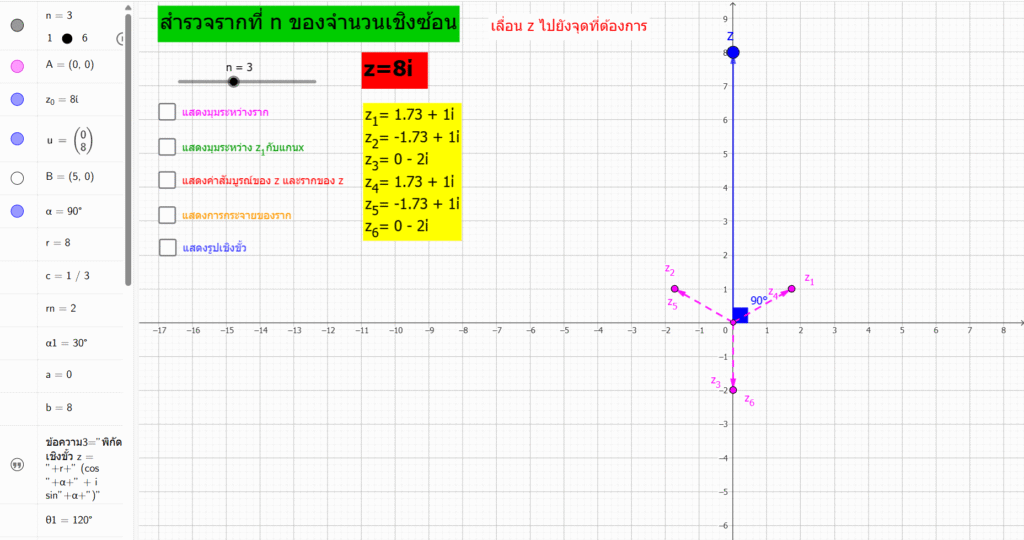The width and height of the screenshot is (1024, 540).
Task: Click root point z₁ on the graph
Action: (x=792, y=289)
